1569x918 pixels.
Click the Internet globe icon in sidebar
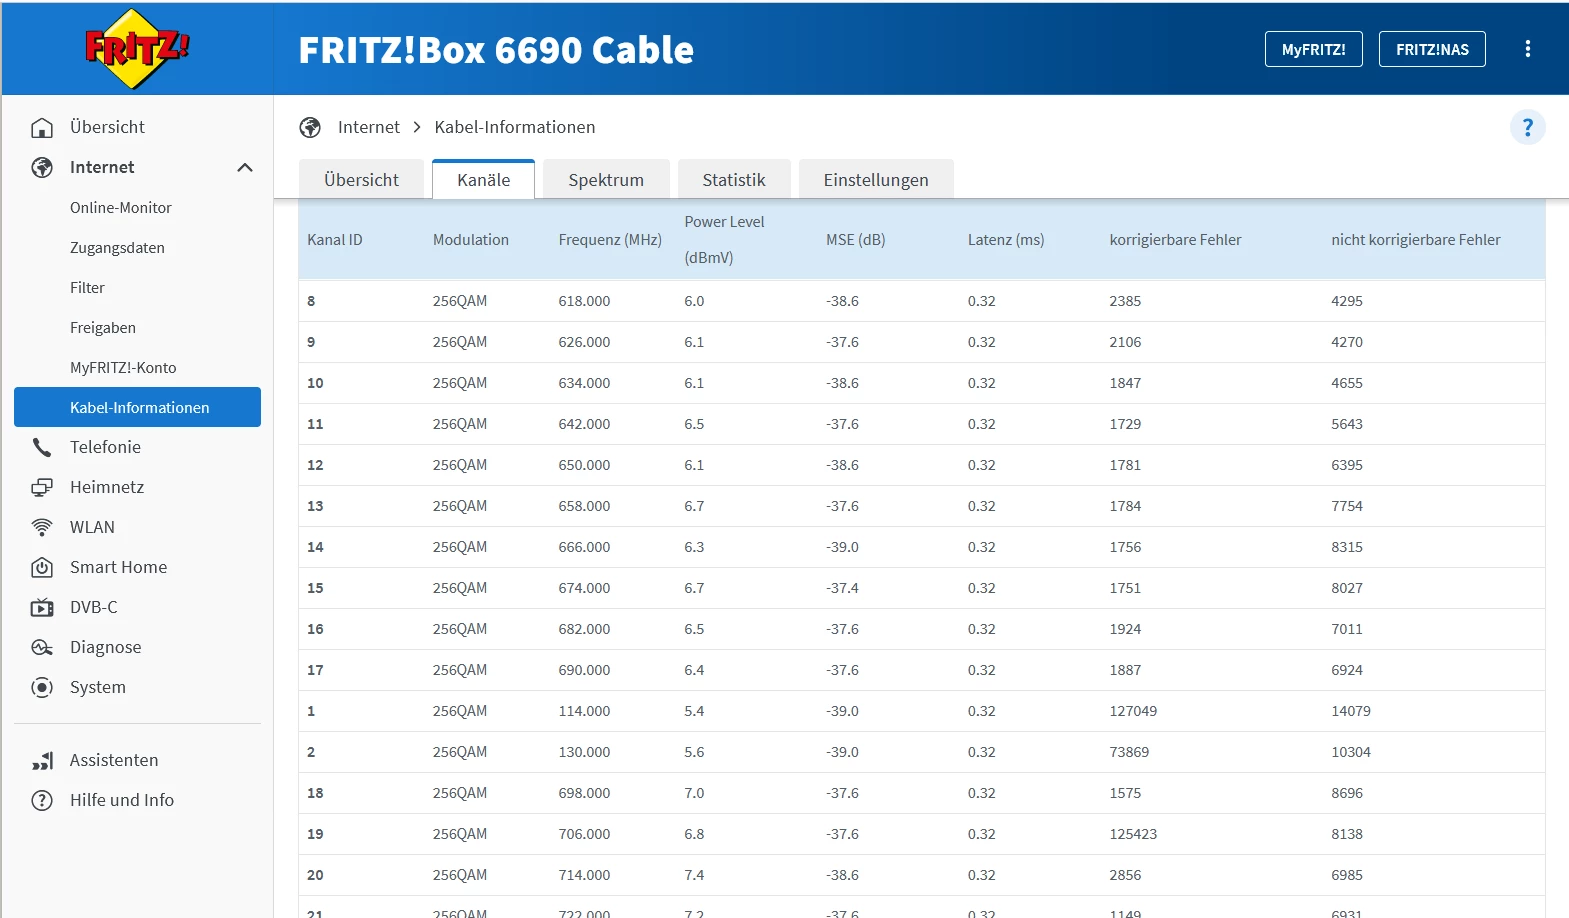tap(42, 167)
